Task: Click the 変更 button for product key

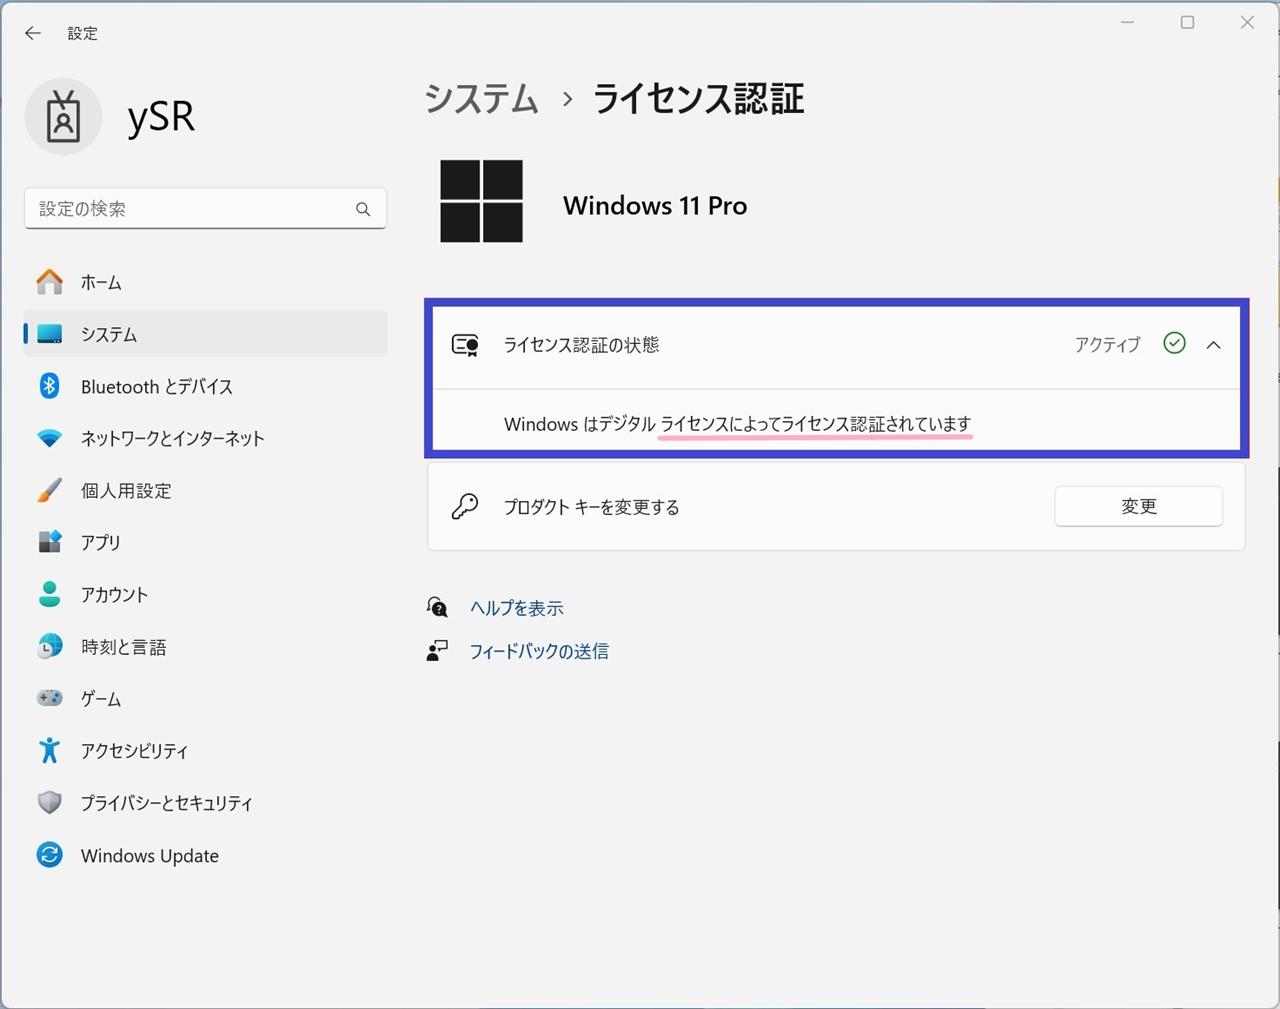Action: click(x=1138, y=506)
